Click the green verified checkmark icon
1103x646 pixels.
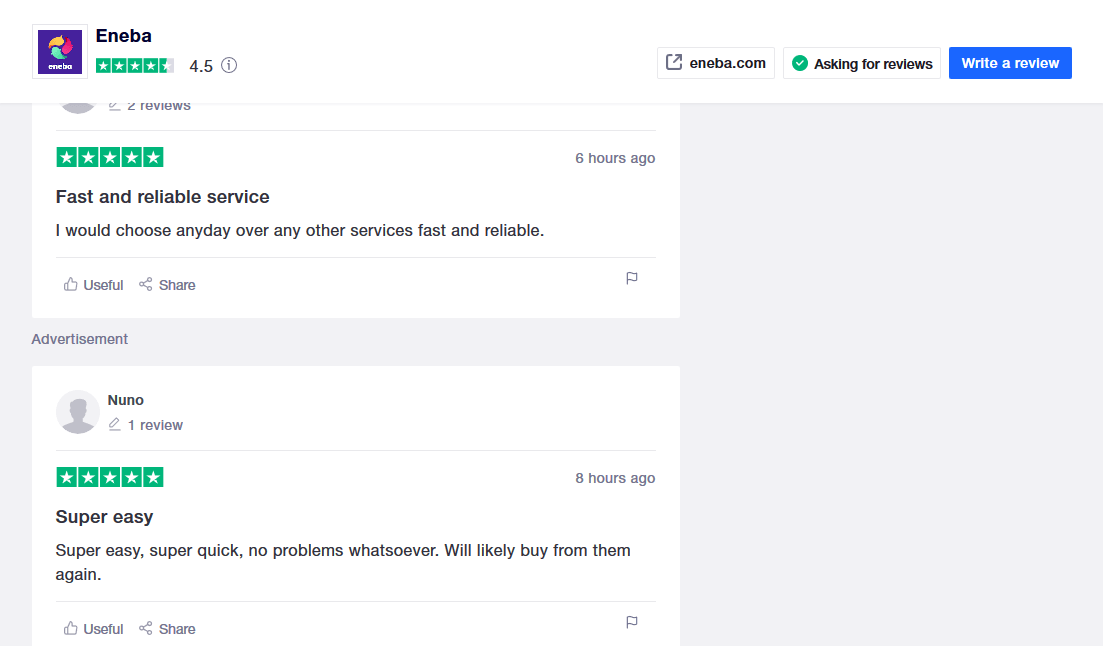tap(800, 63)
